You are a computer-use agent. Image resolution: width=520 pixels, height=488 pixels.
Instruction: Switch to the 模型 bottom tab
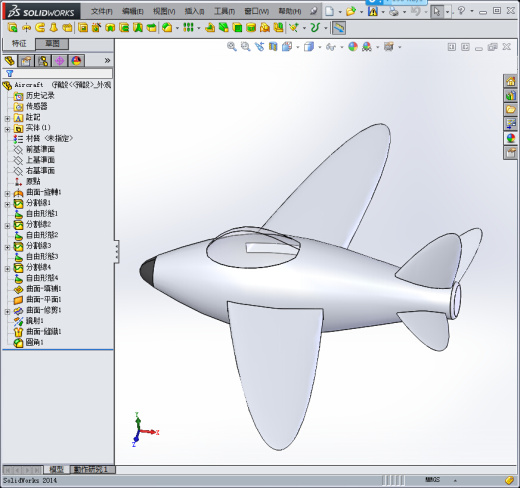(56, 469)
